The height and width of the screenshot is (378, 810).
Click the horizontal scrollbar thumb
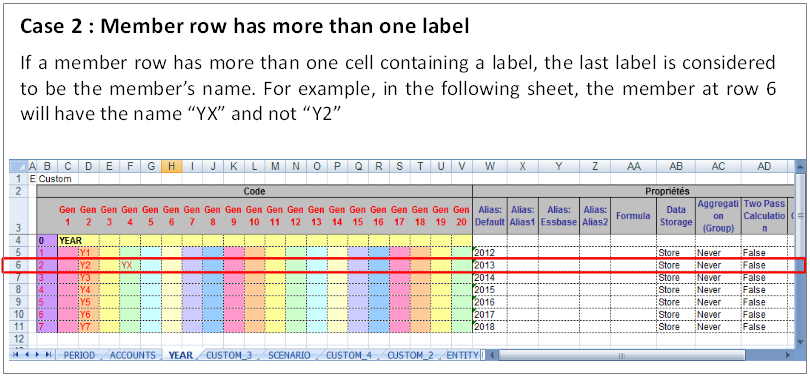pyautogui.click(x=622, y=355)
